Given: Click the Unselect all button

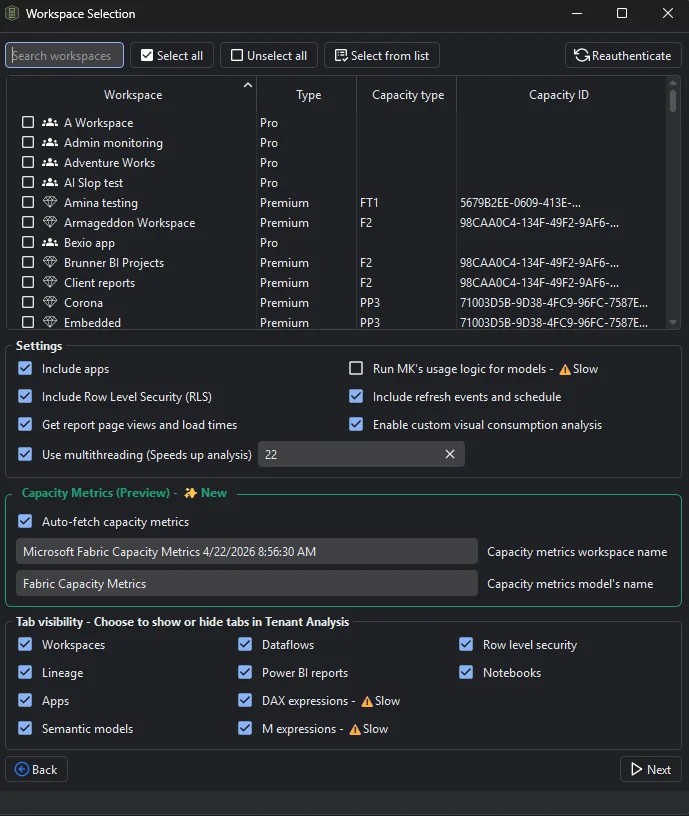Looking at the screenshot, I should click(269, 55).
